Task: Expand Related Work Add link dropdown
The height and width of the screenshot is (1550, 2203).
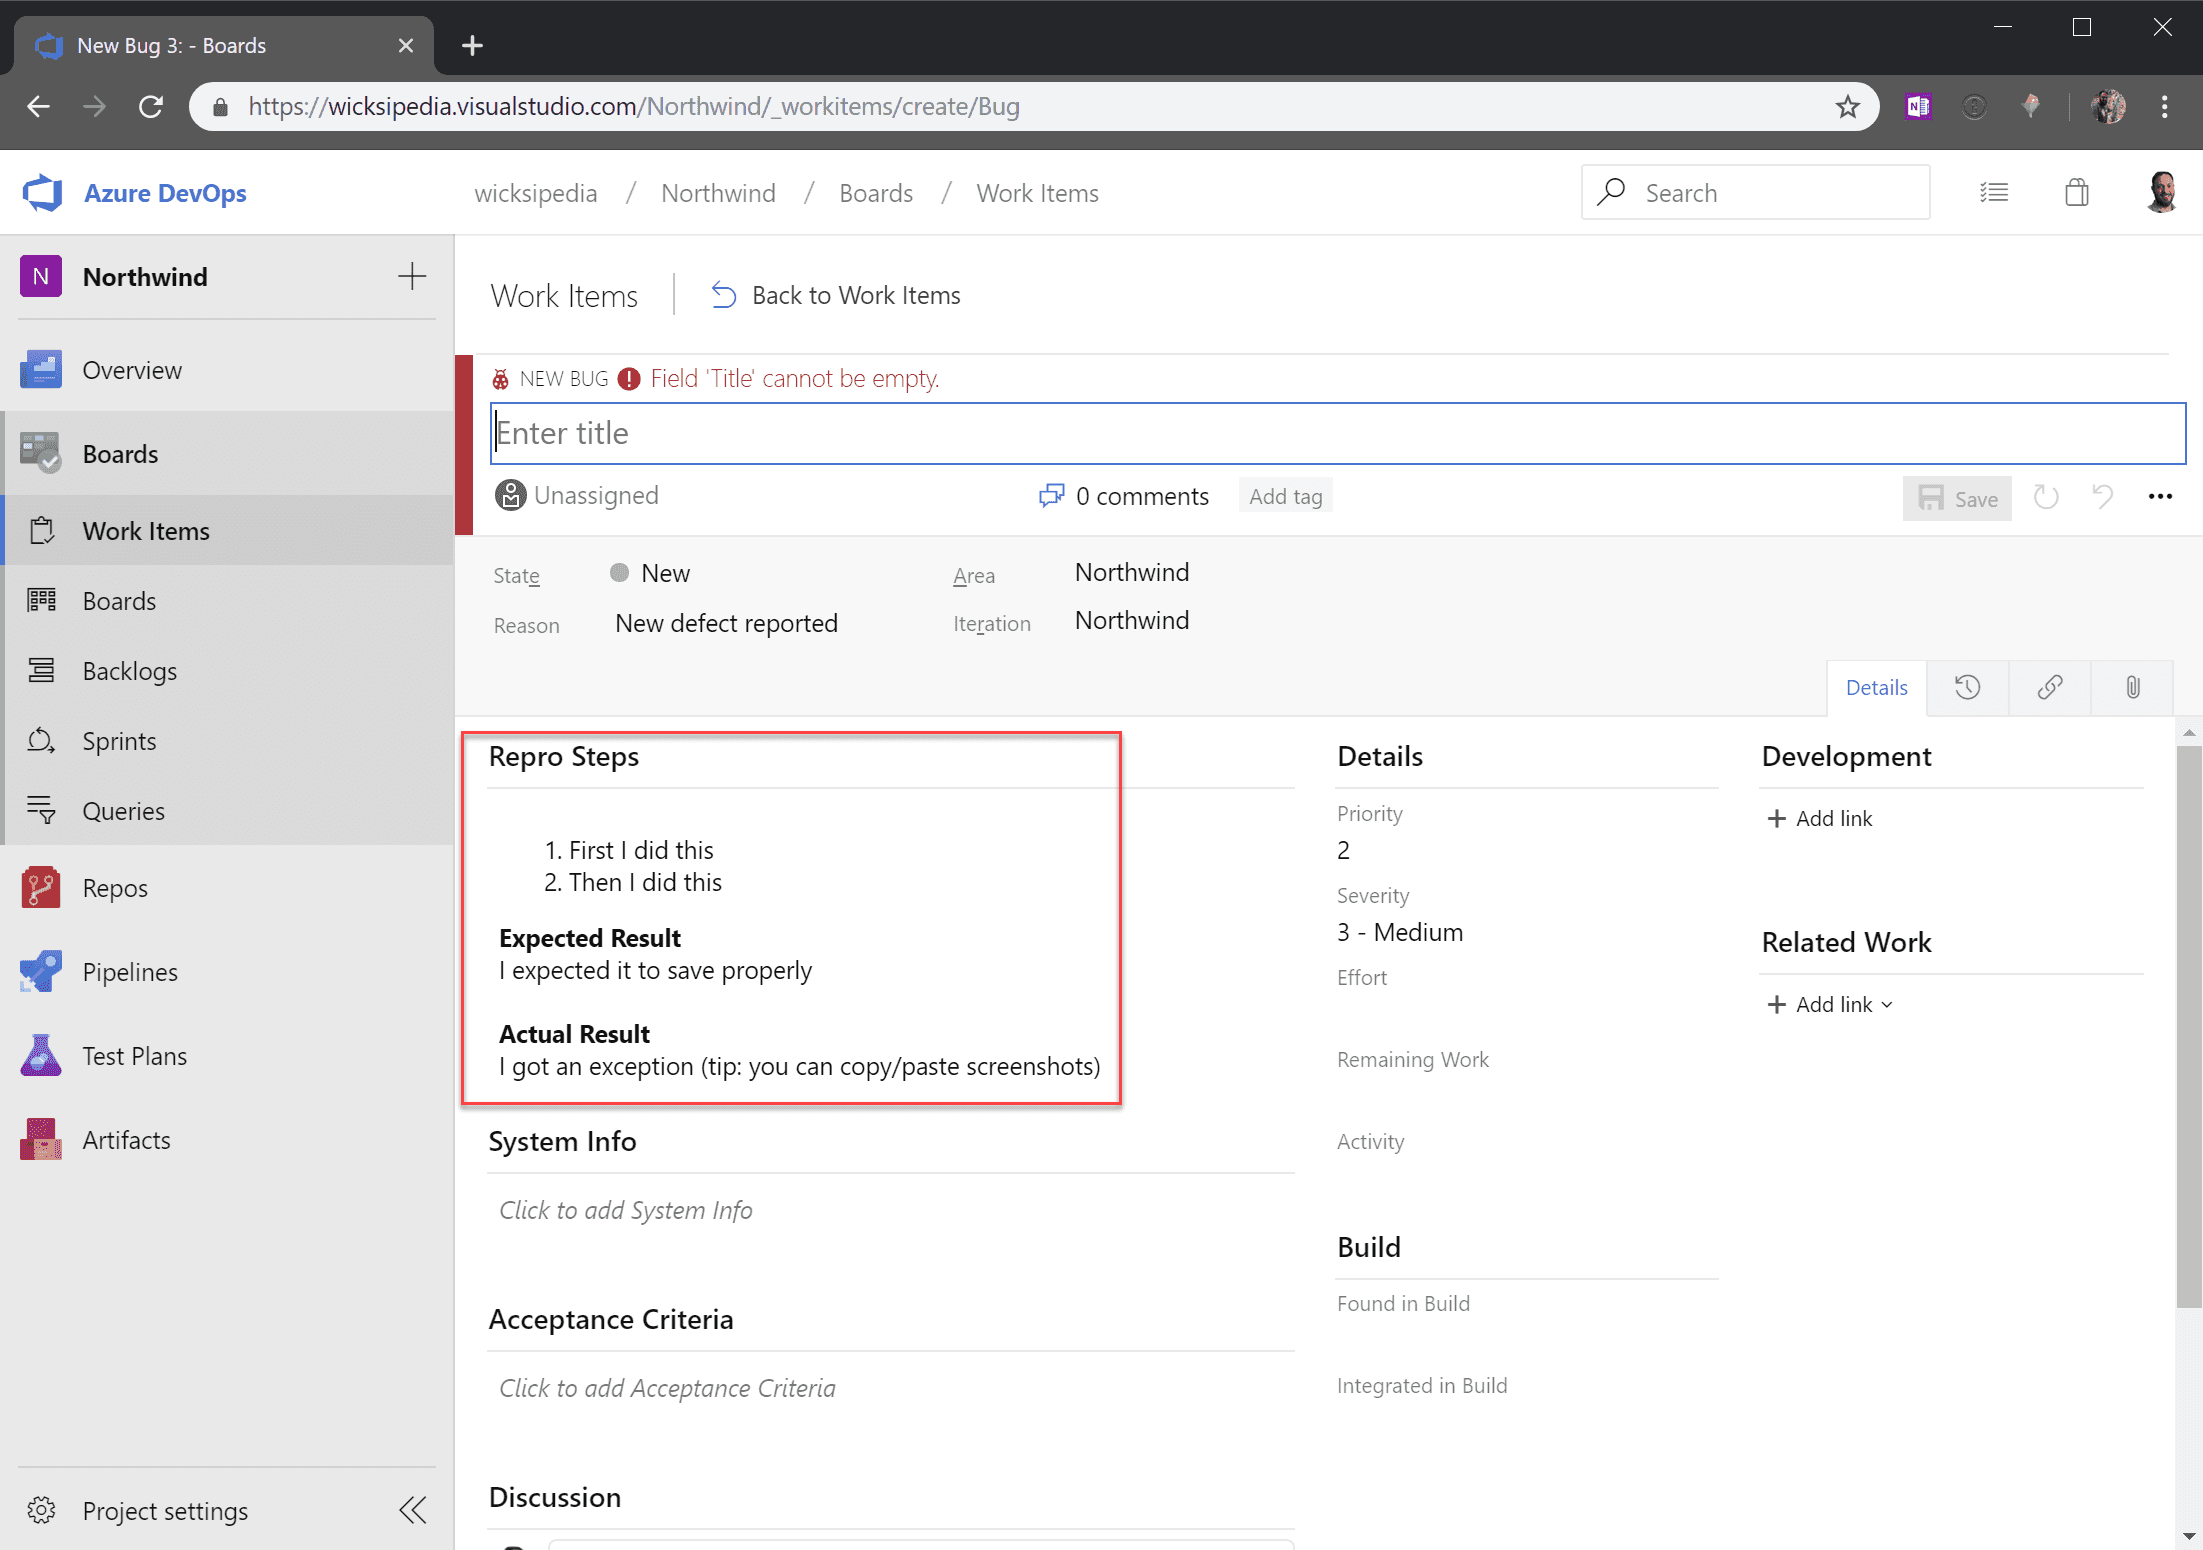Action: [x=1887, y=1005]
